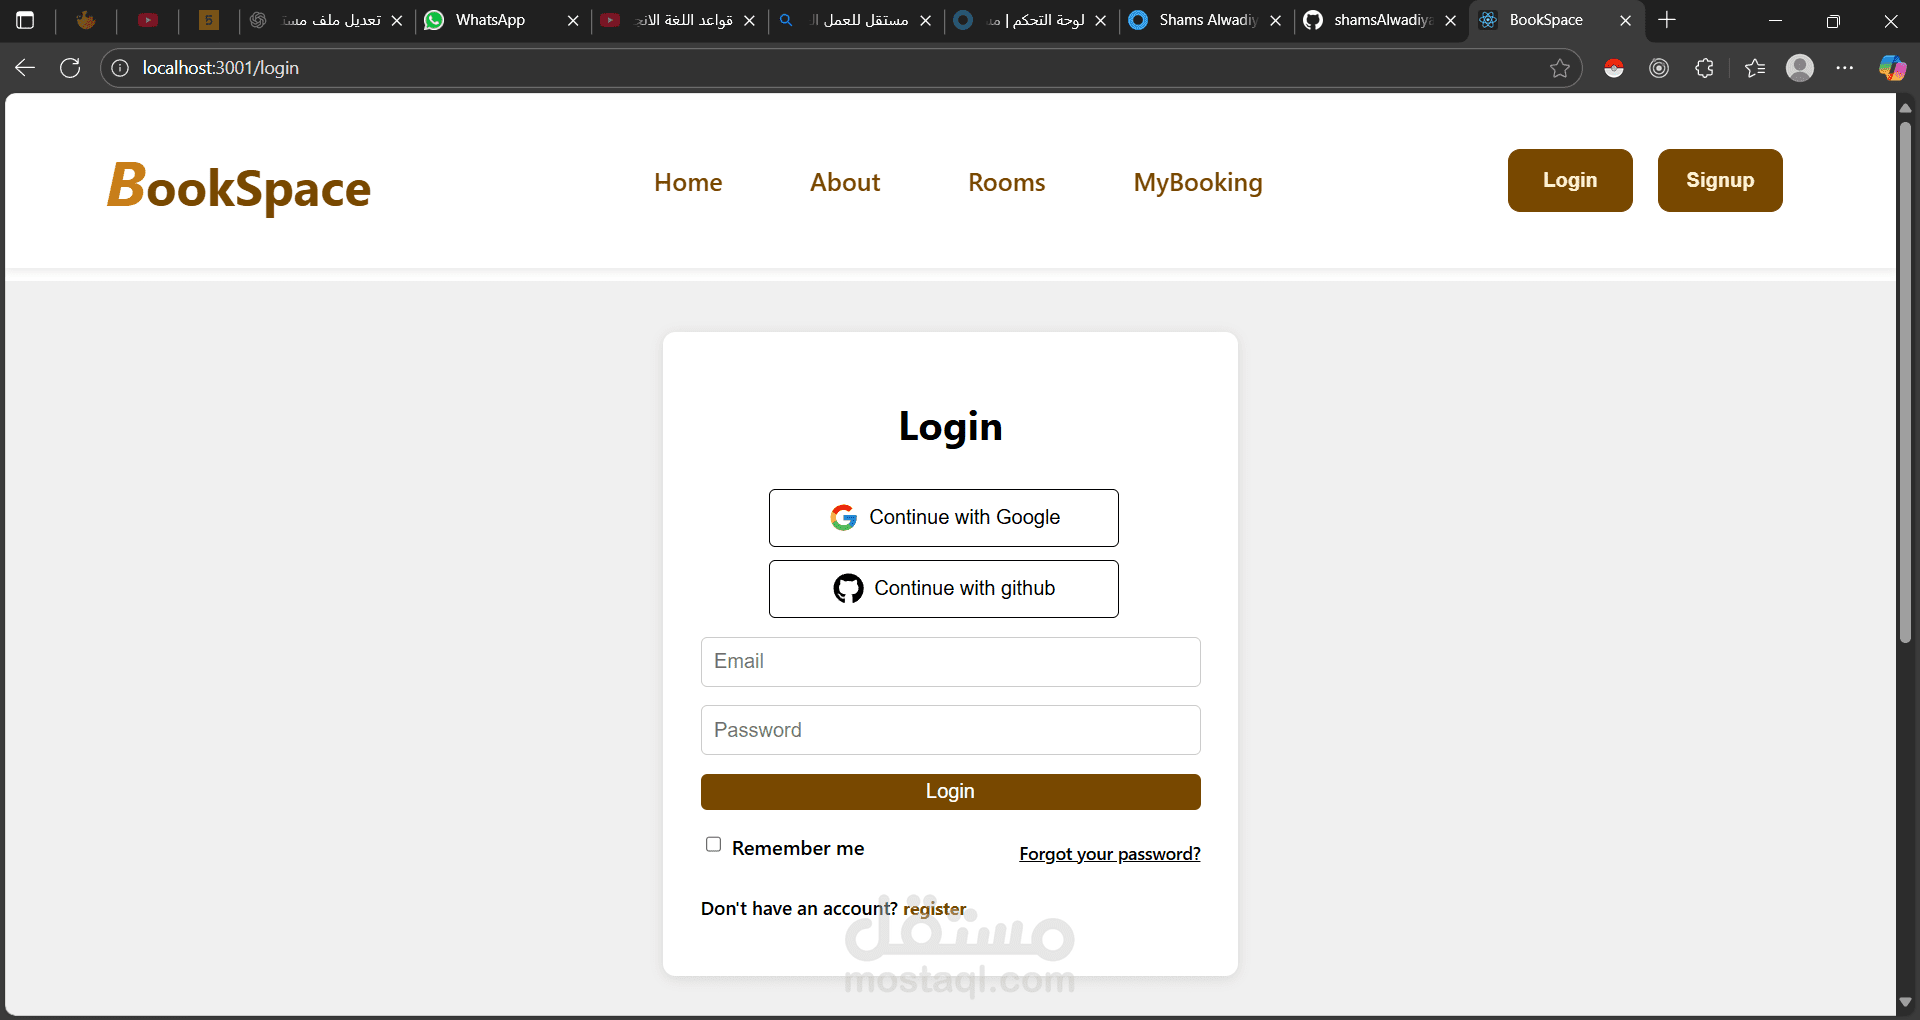Submit the form with the wide Login button

point(951,792)
